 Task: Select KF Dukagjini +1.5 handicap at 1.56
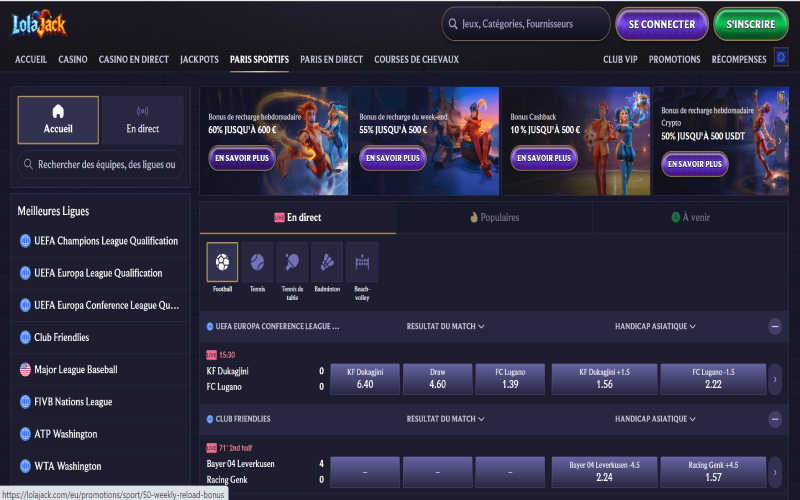(x=604, y=379)
